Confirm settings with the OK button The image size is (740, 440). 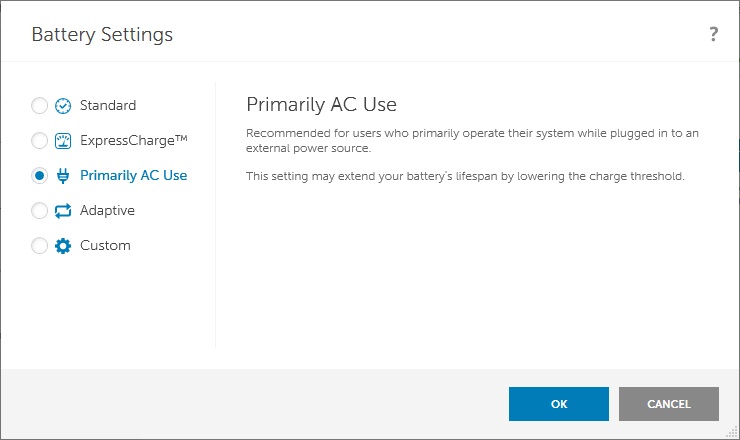click(x=559, y=404)
